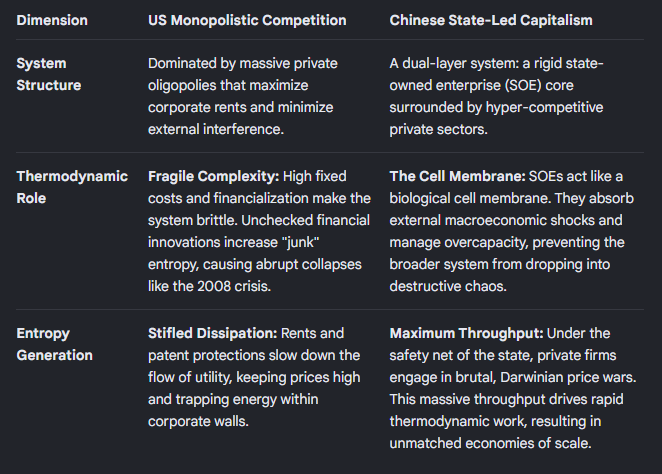Viewport: 662px width, 474px height.
Task: Click the text about corporate walls
Action: [x=198, y=421]
